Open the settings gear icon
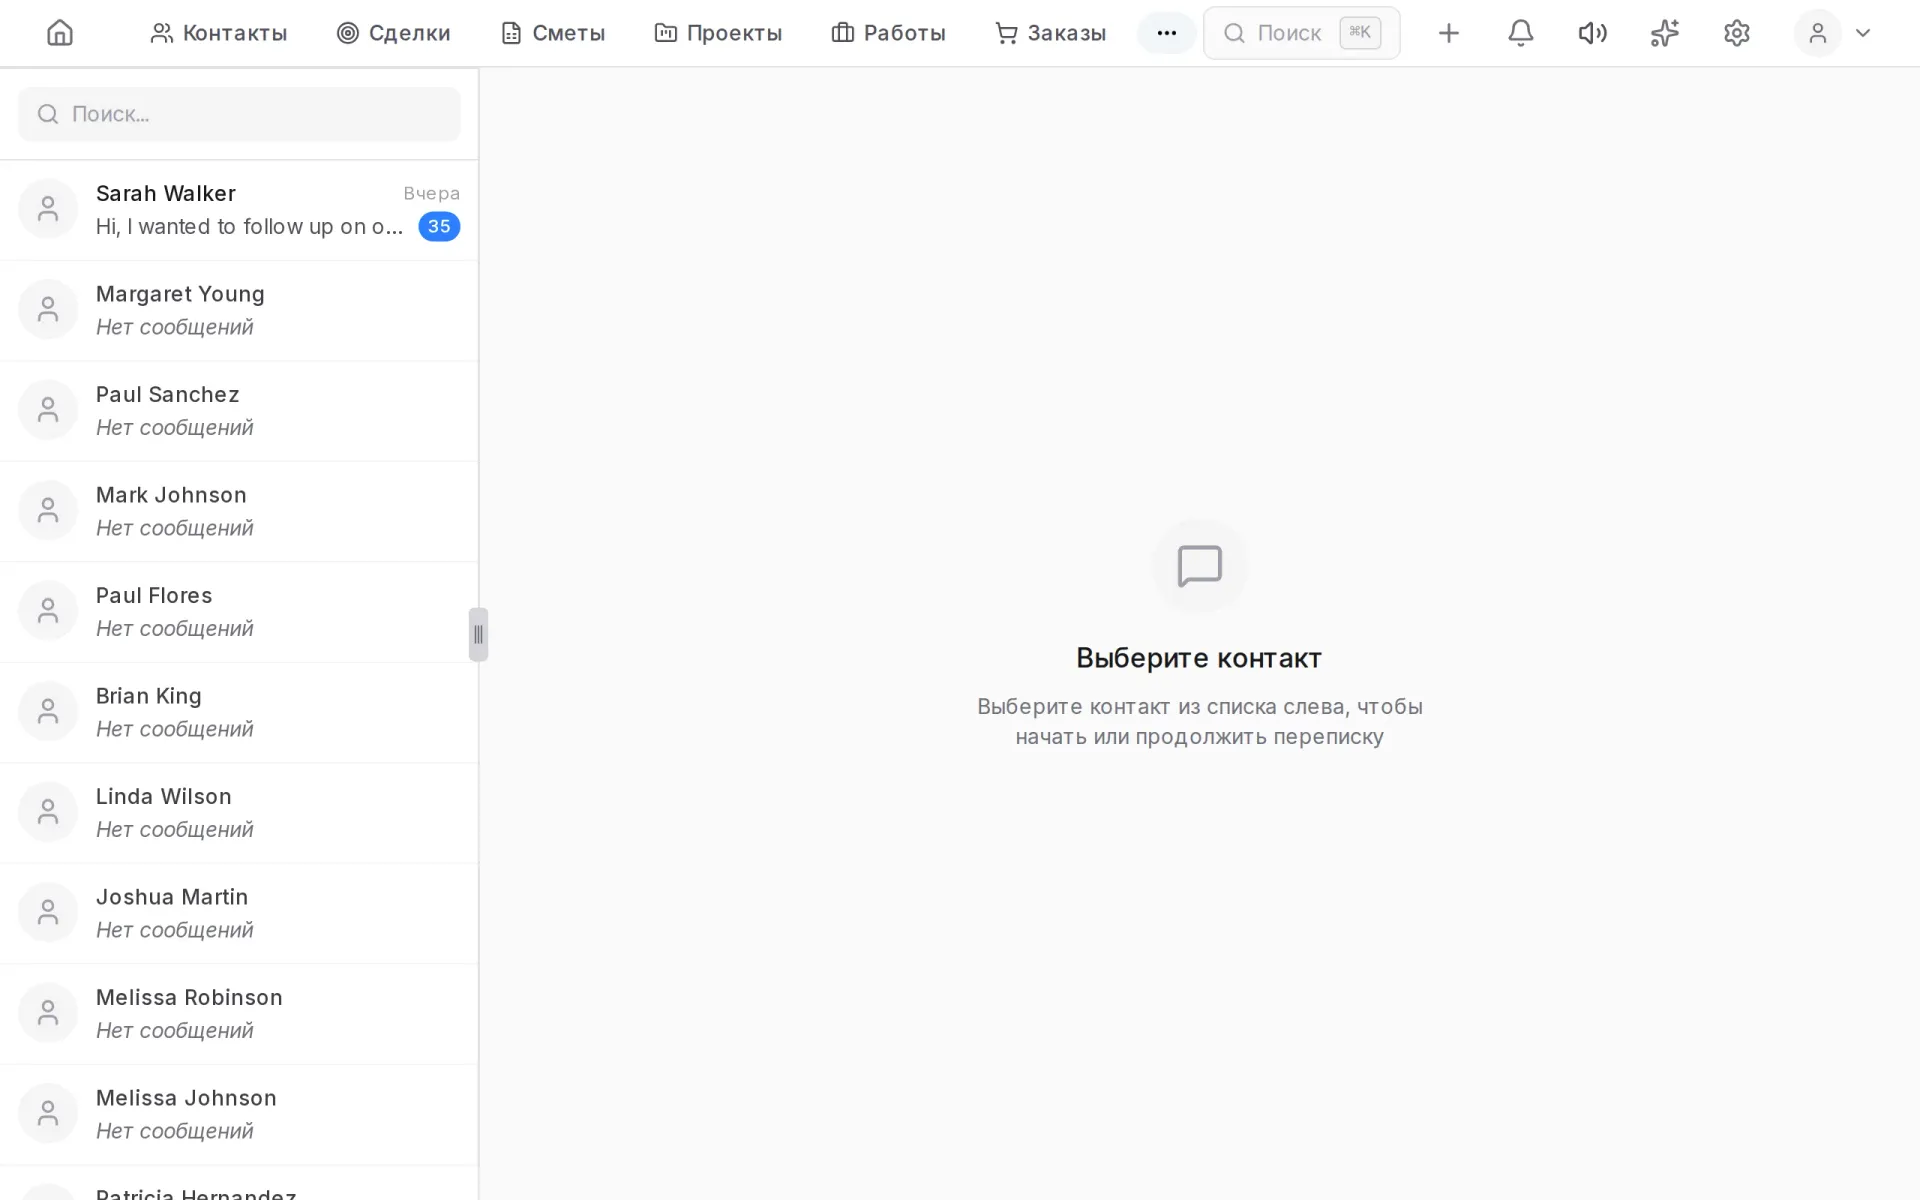The width and height of the screenshot is (1920, 1200). point(1736,33)
